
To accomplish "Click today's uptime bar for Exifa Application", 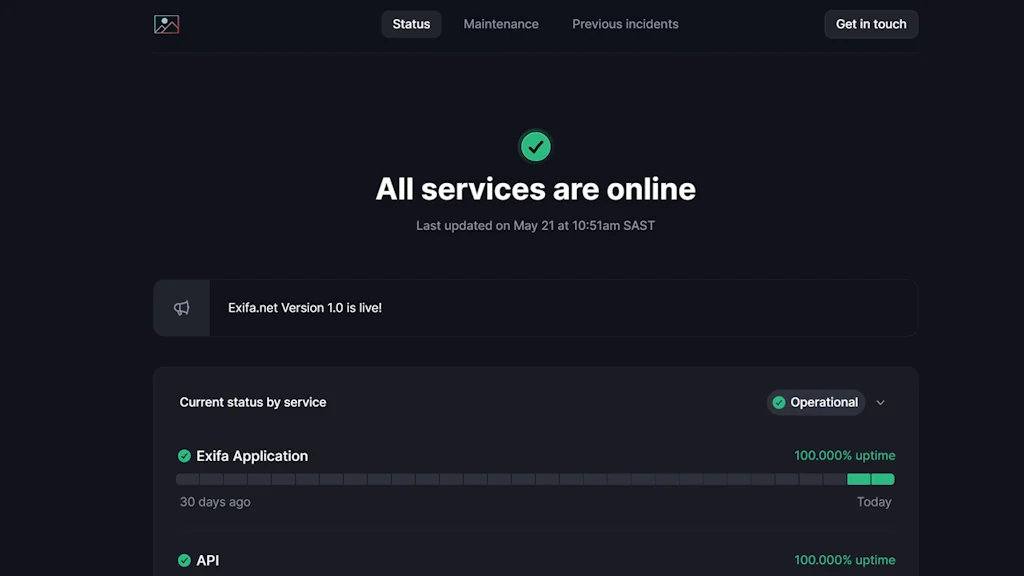I will pyautogui.click(x=881, y=479).
